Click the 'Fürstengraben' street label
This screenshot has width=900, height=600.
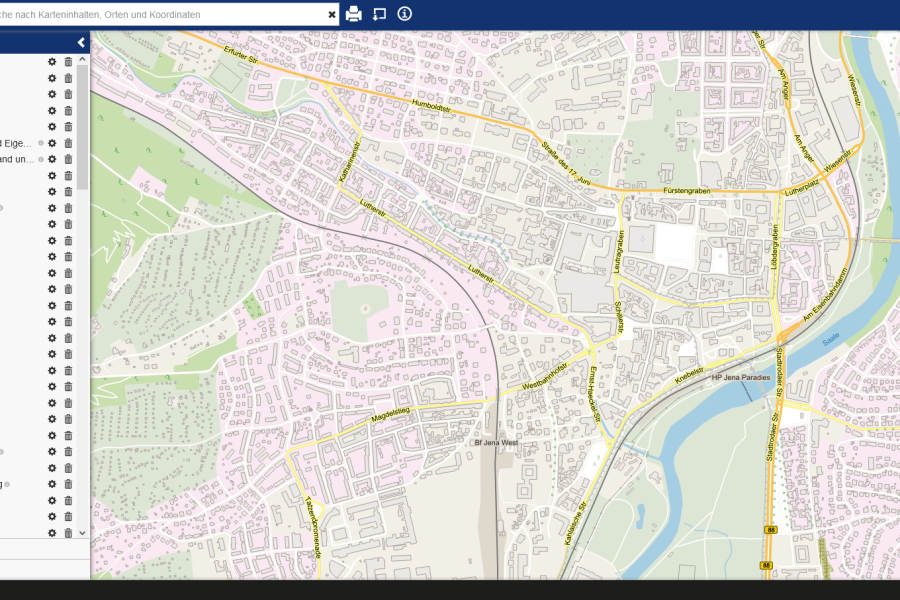686,191
